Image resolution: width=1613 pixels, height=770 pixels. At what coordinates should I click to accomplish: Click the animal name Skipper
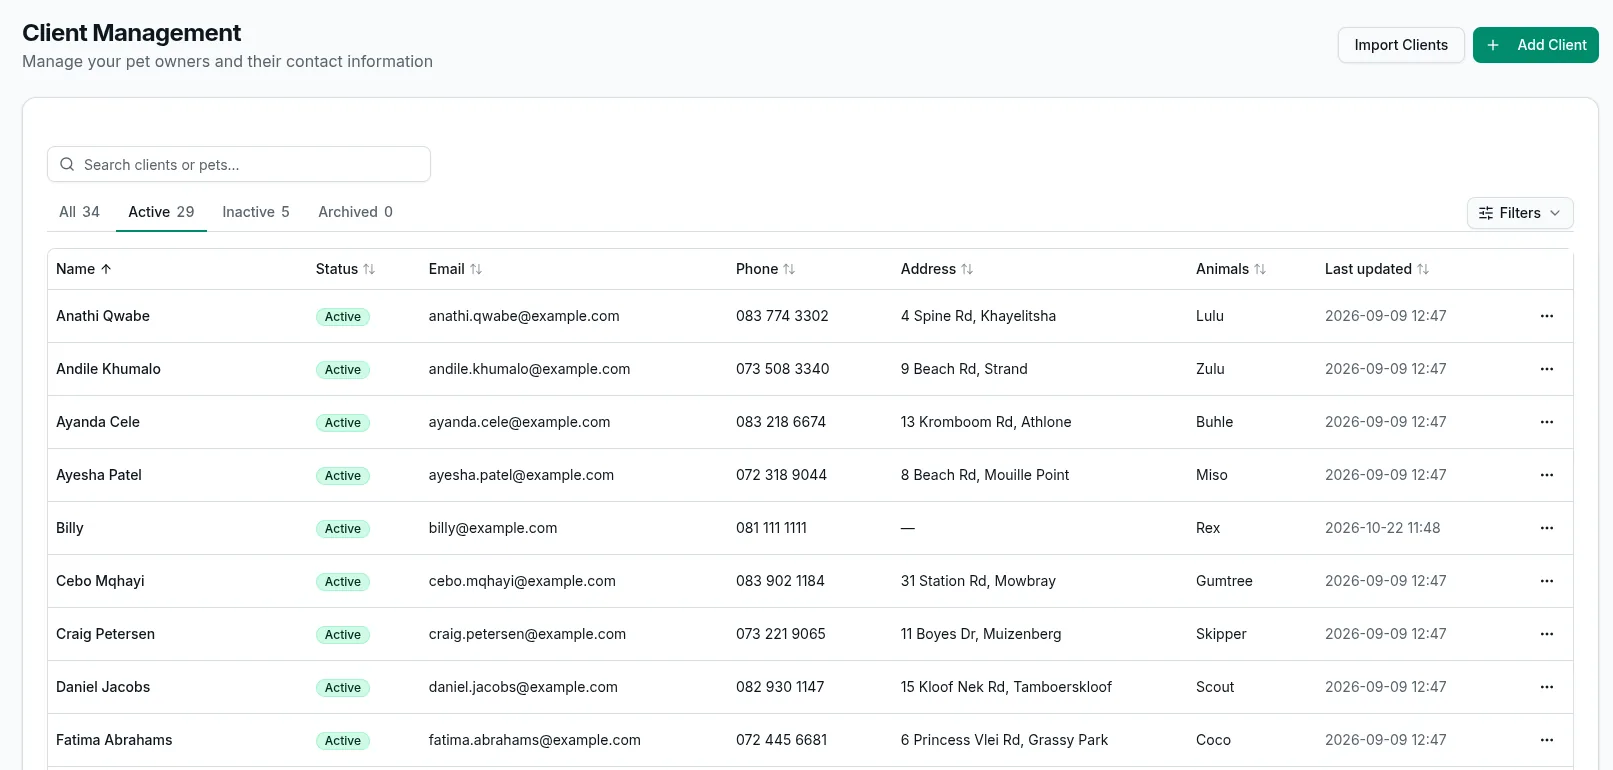1221,634
